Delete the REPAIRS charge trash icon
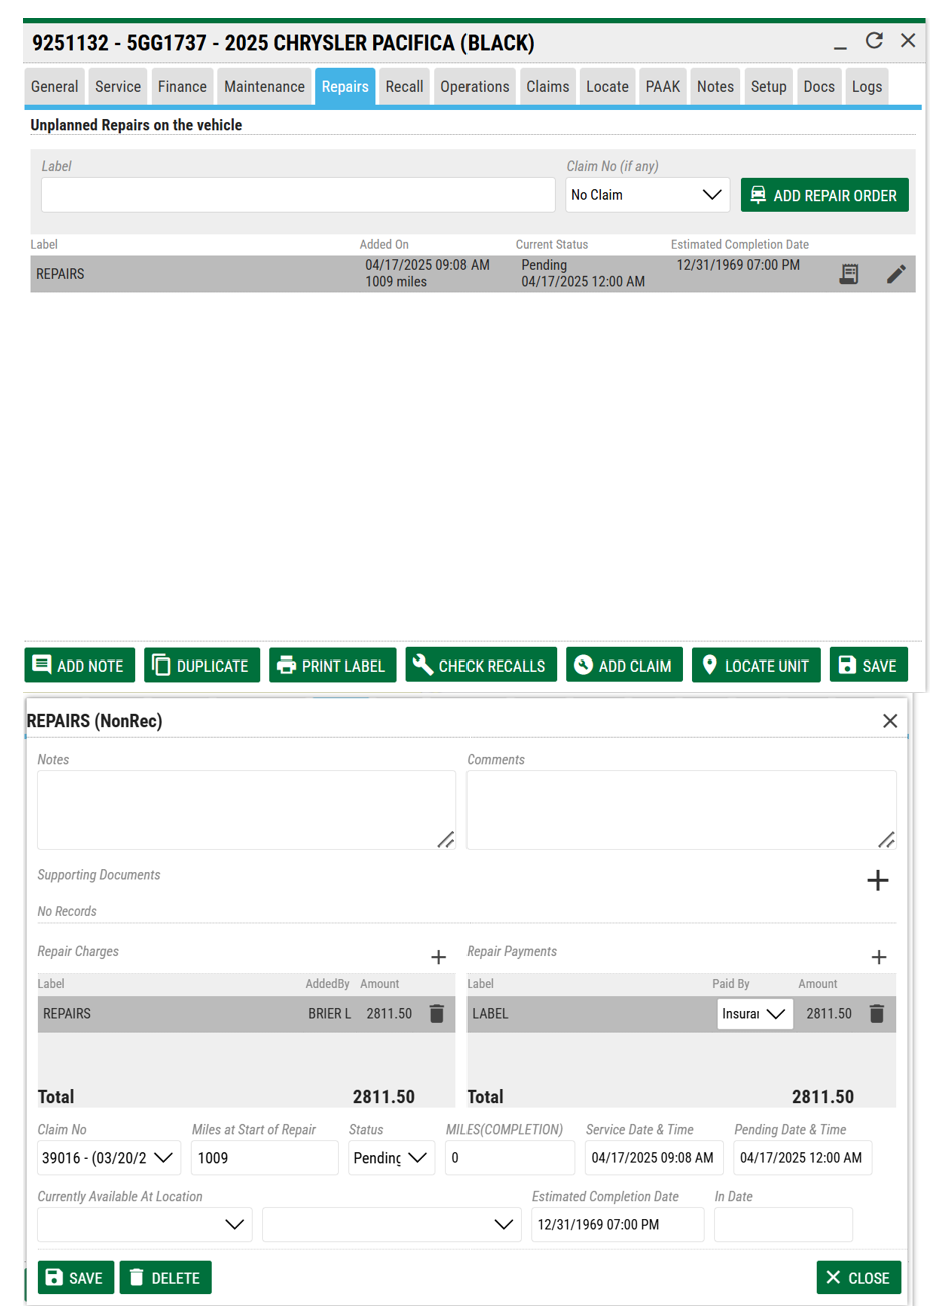Viewport: 930px width, 1315px height. 437,1014
